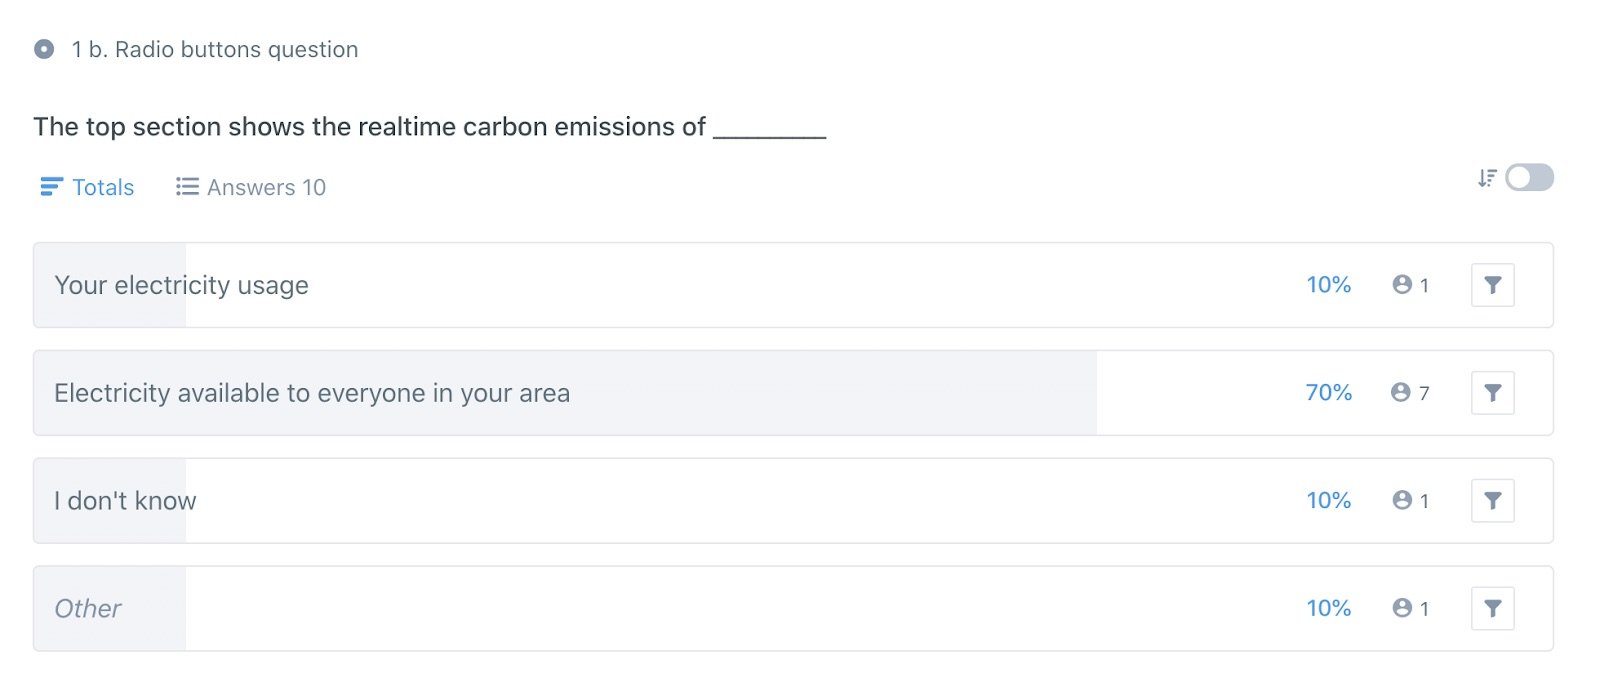Switch to the Totals tab

[x=87, y=187]
